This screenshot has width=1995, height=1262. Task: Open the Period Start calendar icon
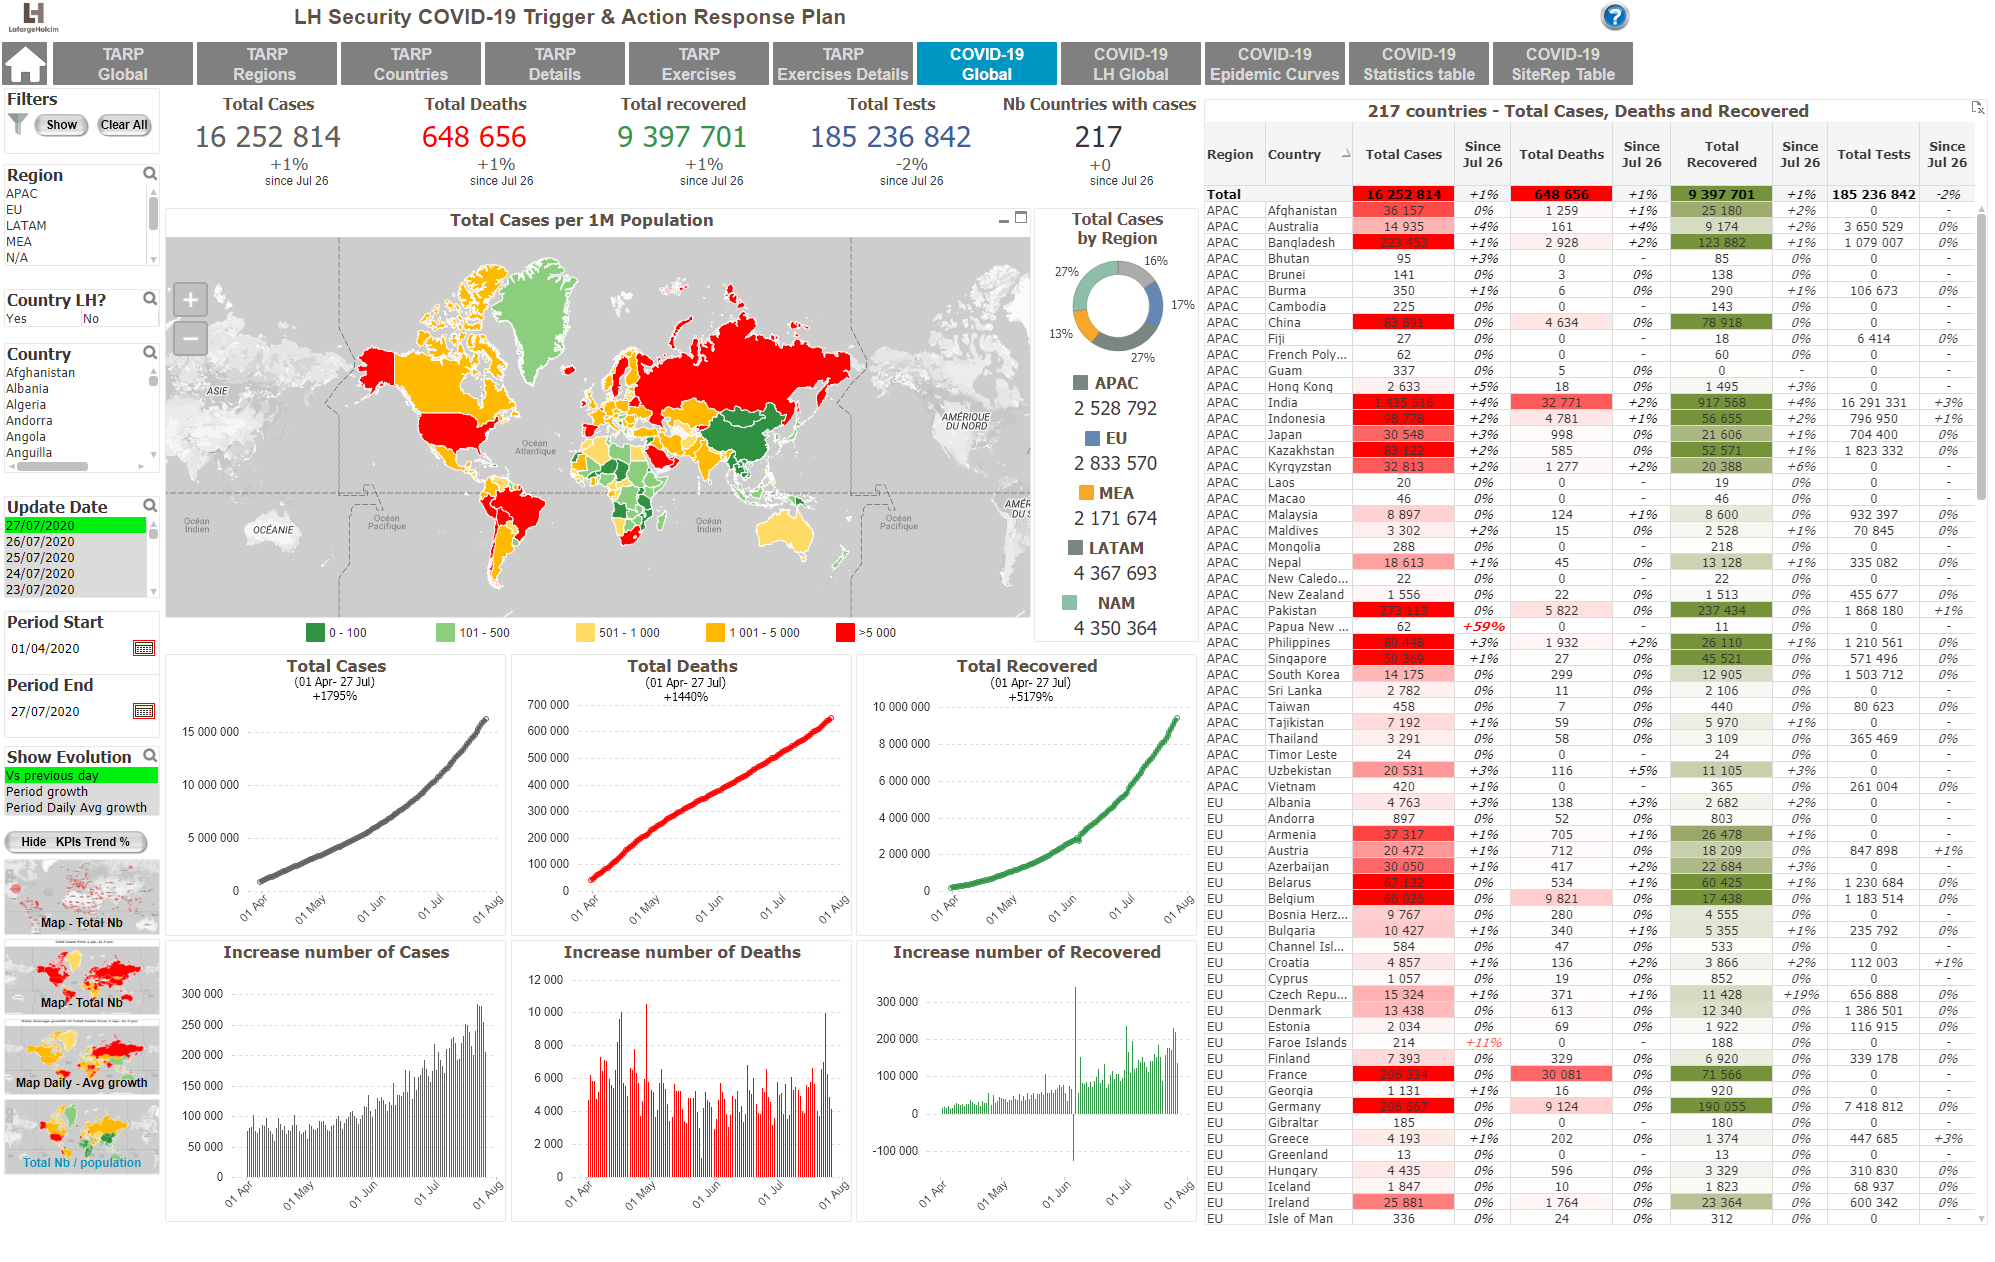(144, 648)
